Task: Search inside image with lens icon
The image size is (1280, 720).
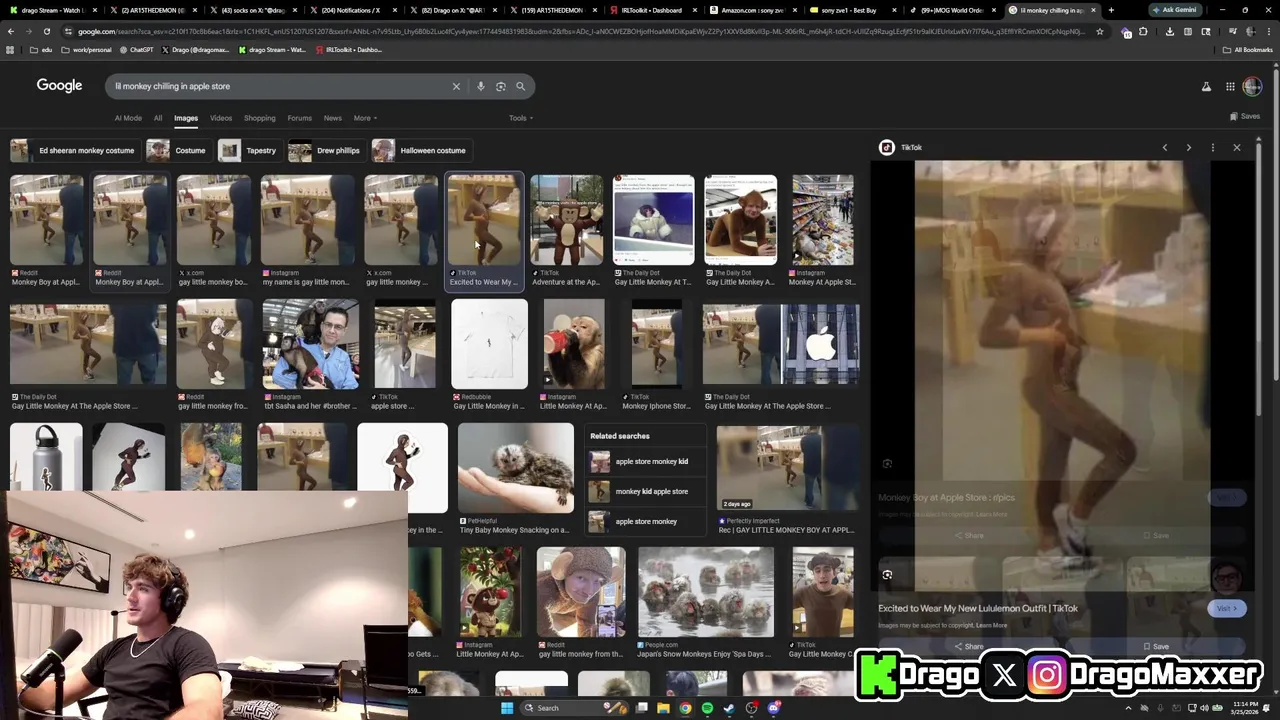Action: (x=887, y=575)
